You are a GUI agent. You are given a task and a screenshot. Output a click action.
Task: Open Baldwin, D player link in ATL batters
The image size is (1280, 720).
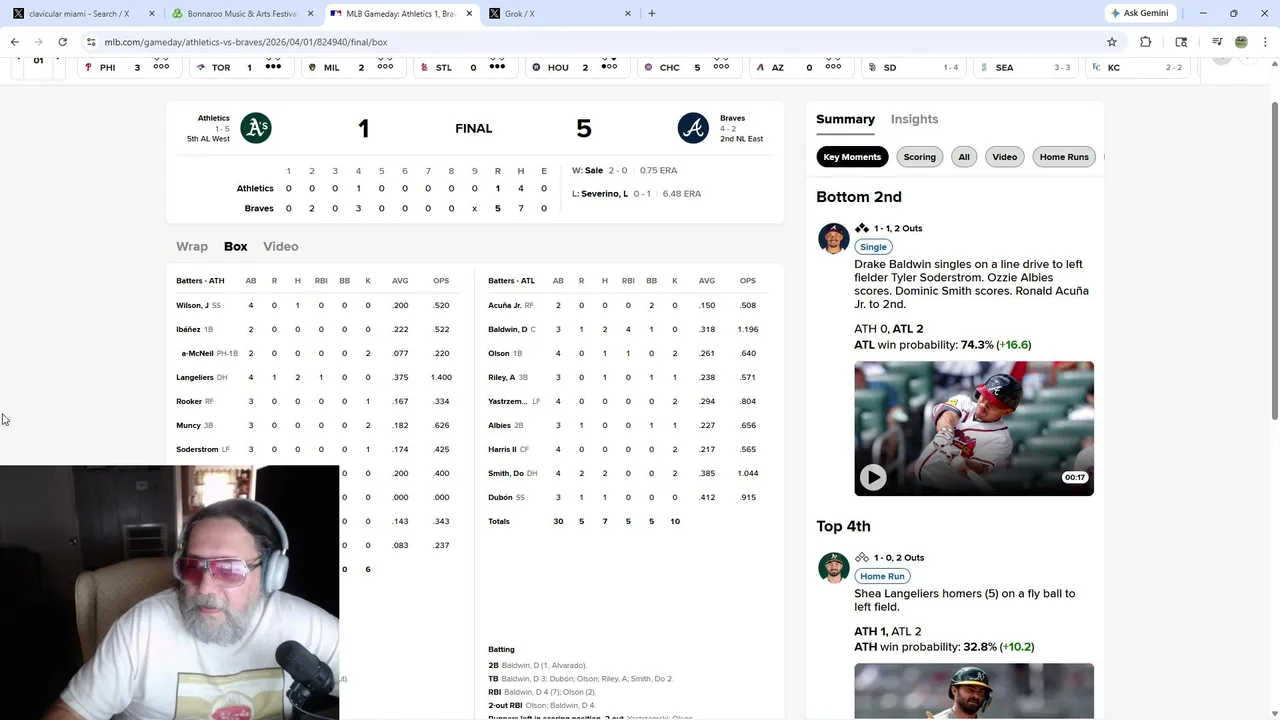pos(508,329)
